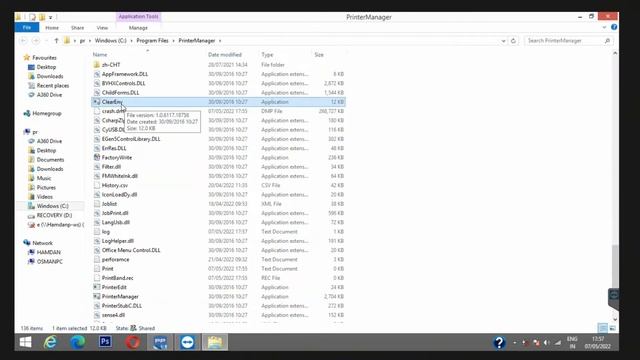The image size is (640, 360).
Task: Select the PrintBand.rec file
Action: 118,278
